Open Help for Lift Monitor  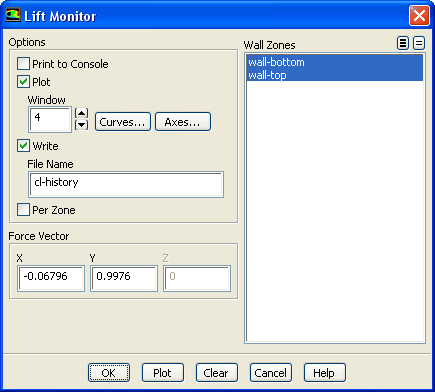pos(325,373)
